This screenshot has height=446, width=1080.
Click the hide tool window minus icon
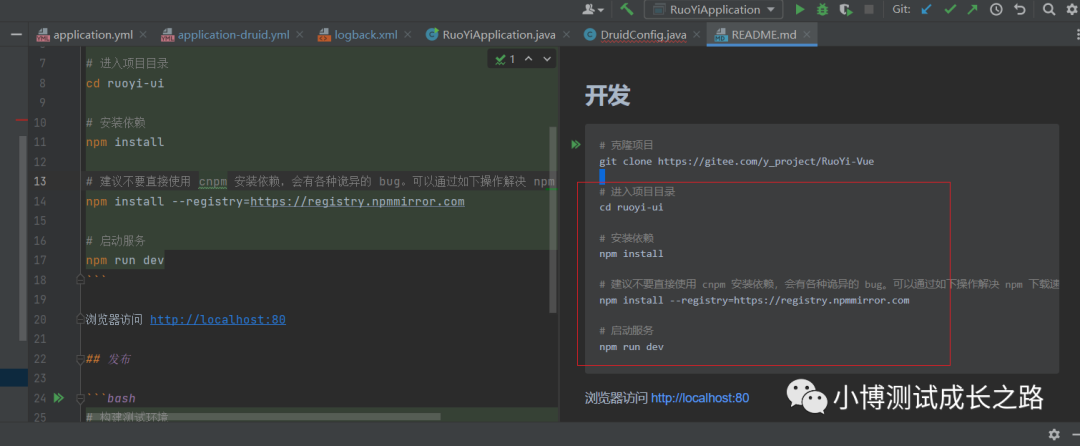click(x=15, y=34)
